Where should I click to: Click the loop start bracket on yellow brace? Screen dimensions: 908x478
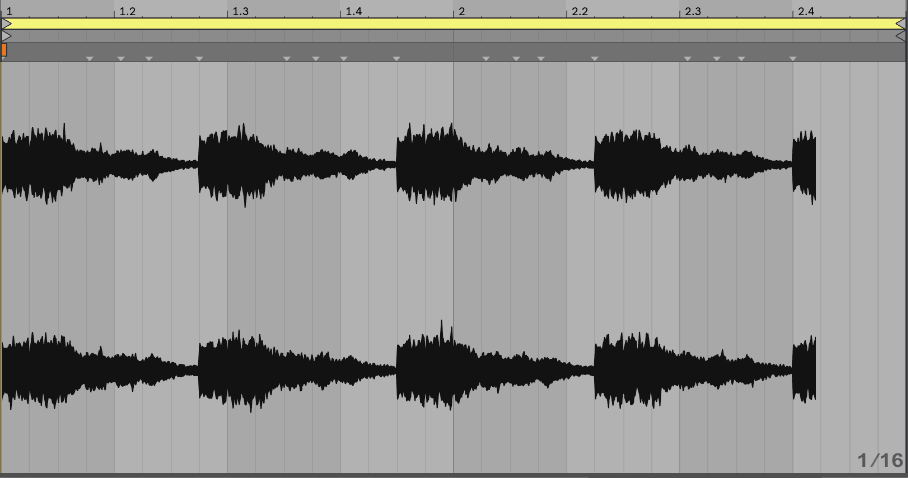point(6,24)
